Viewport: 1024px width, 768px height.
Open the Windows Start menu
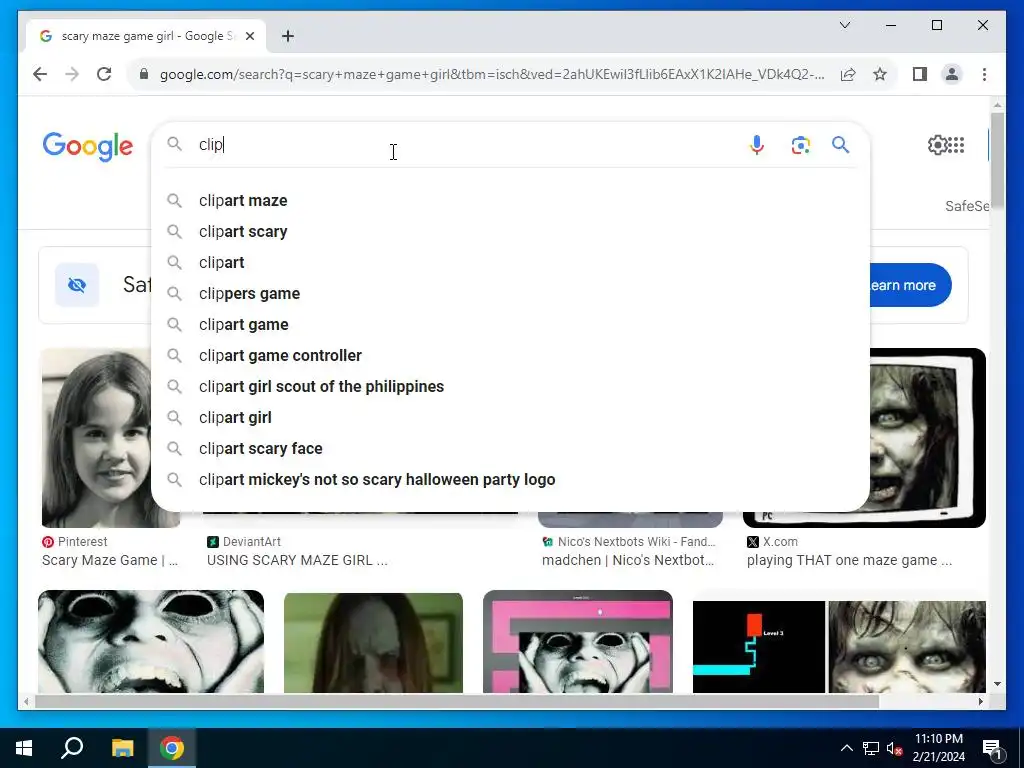pos(24,748)
